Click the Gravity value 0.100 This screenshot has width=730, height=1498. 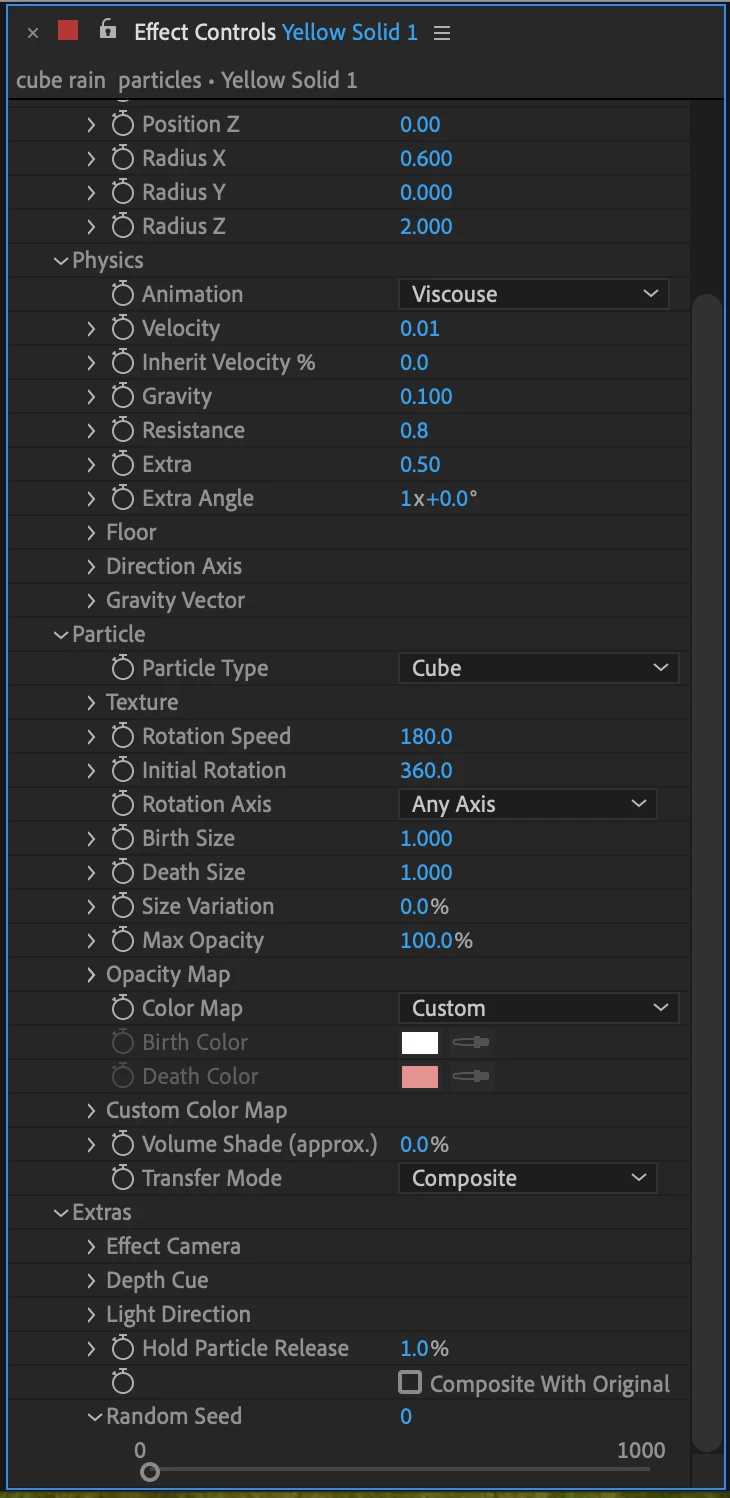(x=426, y=396)
